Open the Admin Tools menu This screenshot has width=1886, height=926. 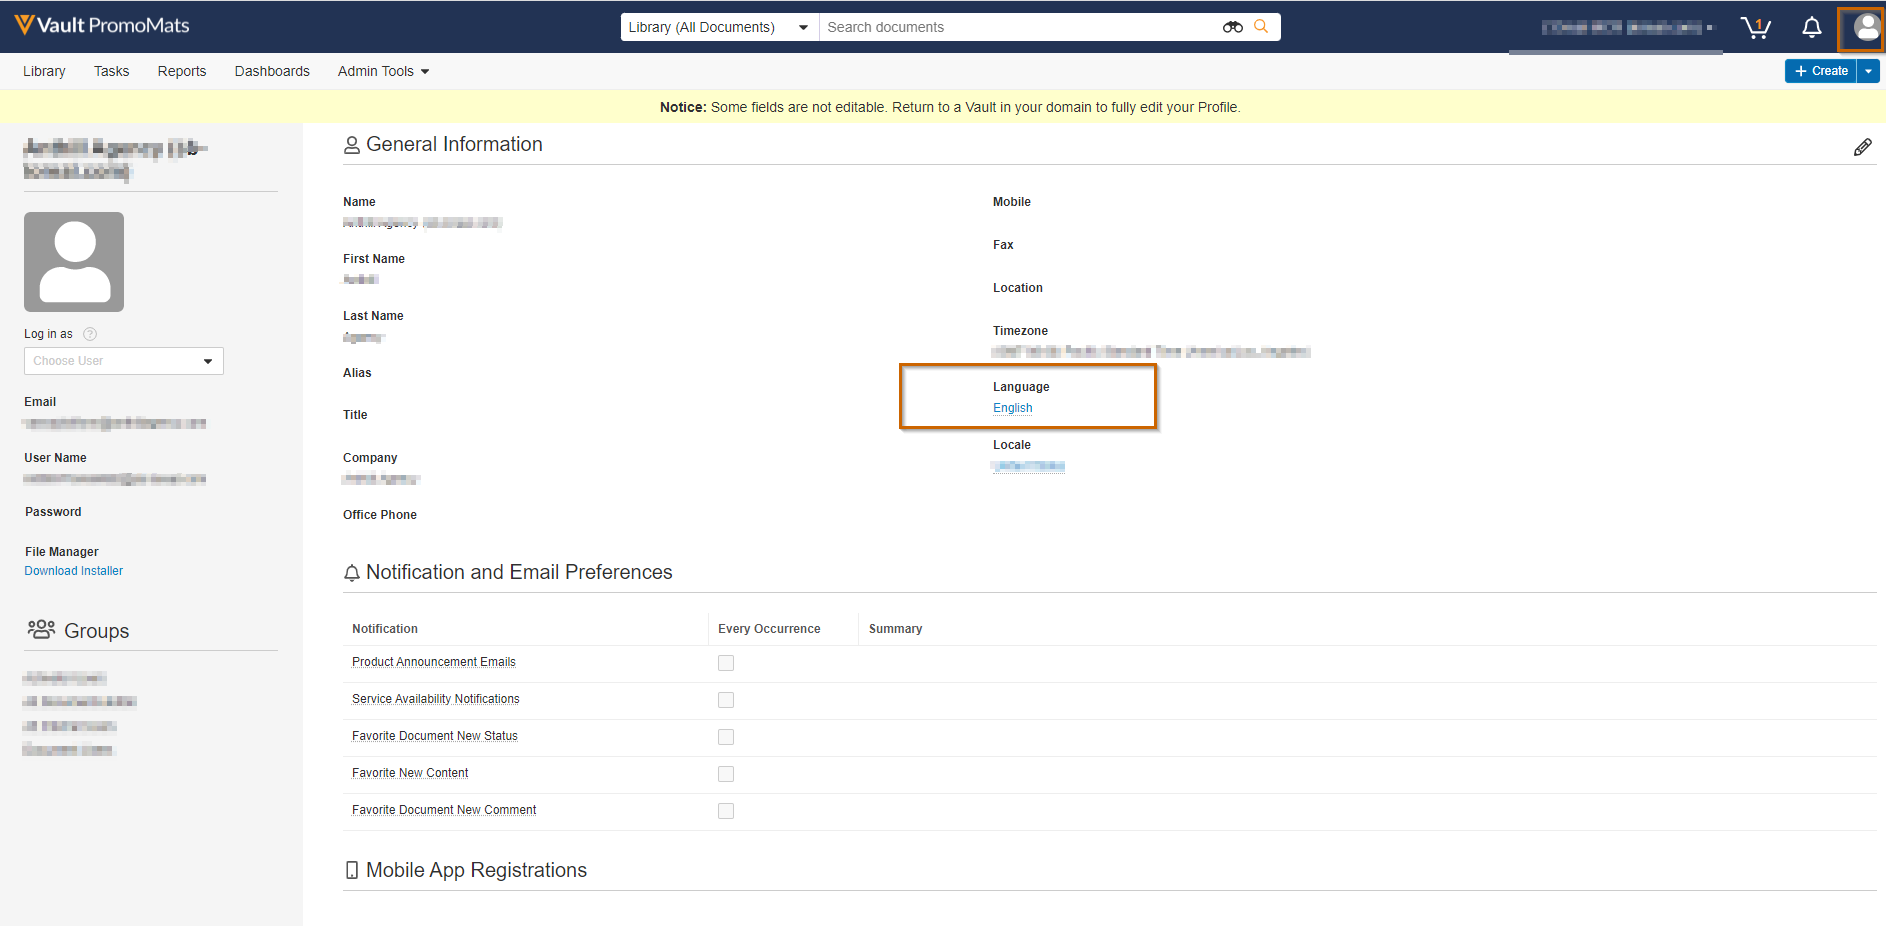pyautogui.click(x=383, y=71)
